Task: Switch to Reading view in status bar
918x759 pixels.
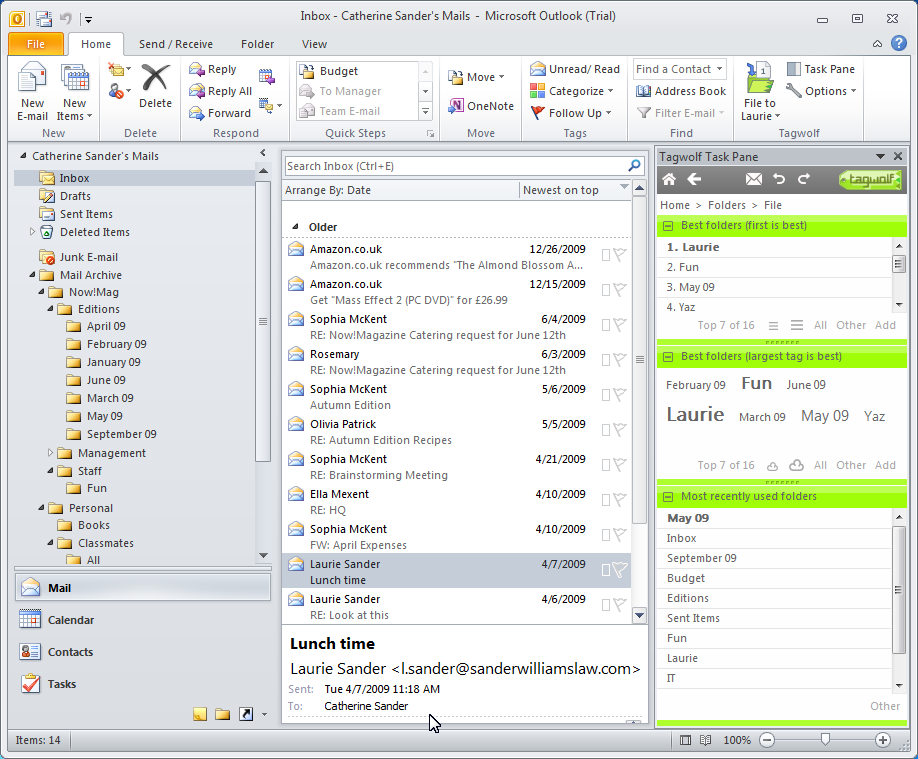Action: (x=705, y=740)
